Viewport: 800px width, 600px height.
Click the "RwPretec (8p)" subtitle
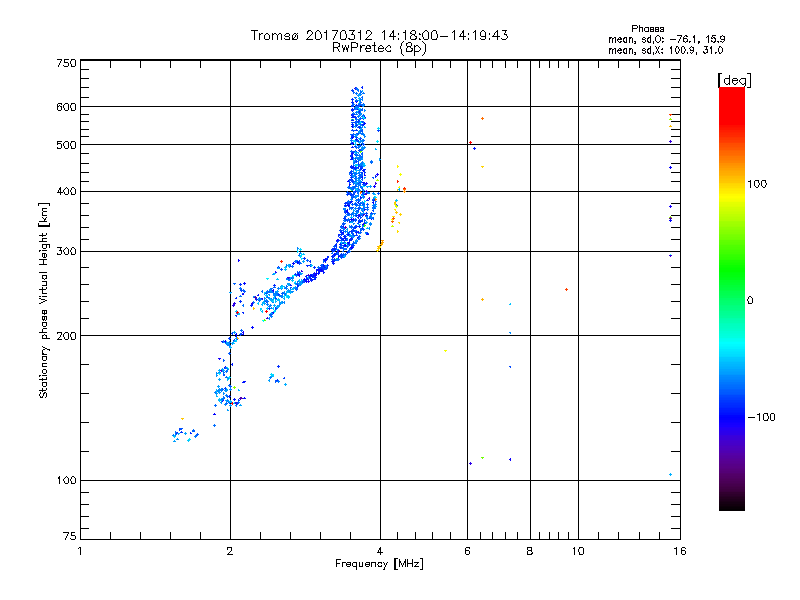(379, 48)
